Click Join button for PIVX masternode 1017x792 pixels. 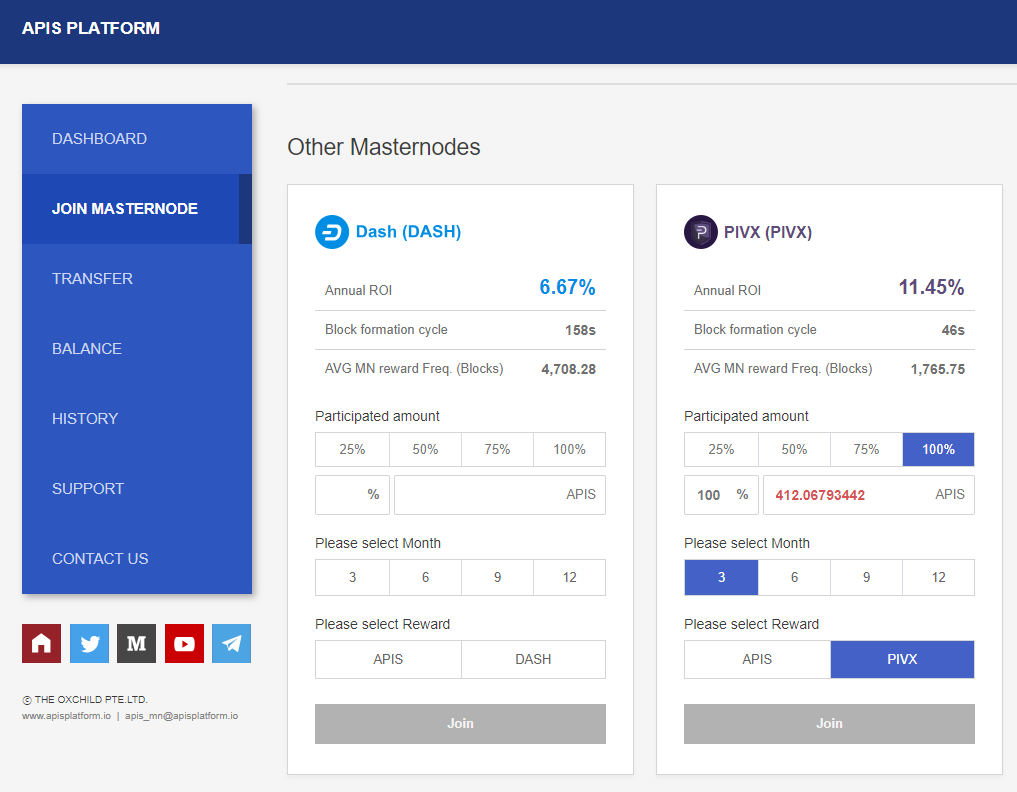coord(829,724)
